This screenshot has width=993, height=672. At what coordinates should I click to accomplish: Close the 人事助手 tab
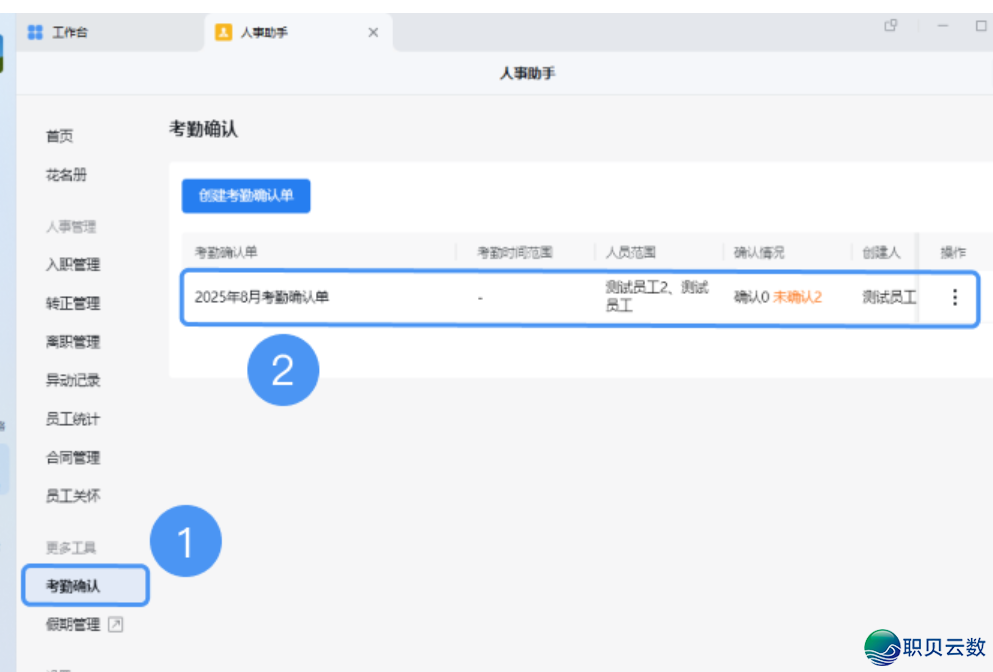click(x=373, y=32)
